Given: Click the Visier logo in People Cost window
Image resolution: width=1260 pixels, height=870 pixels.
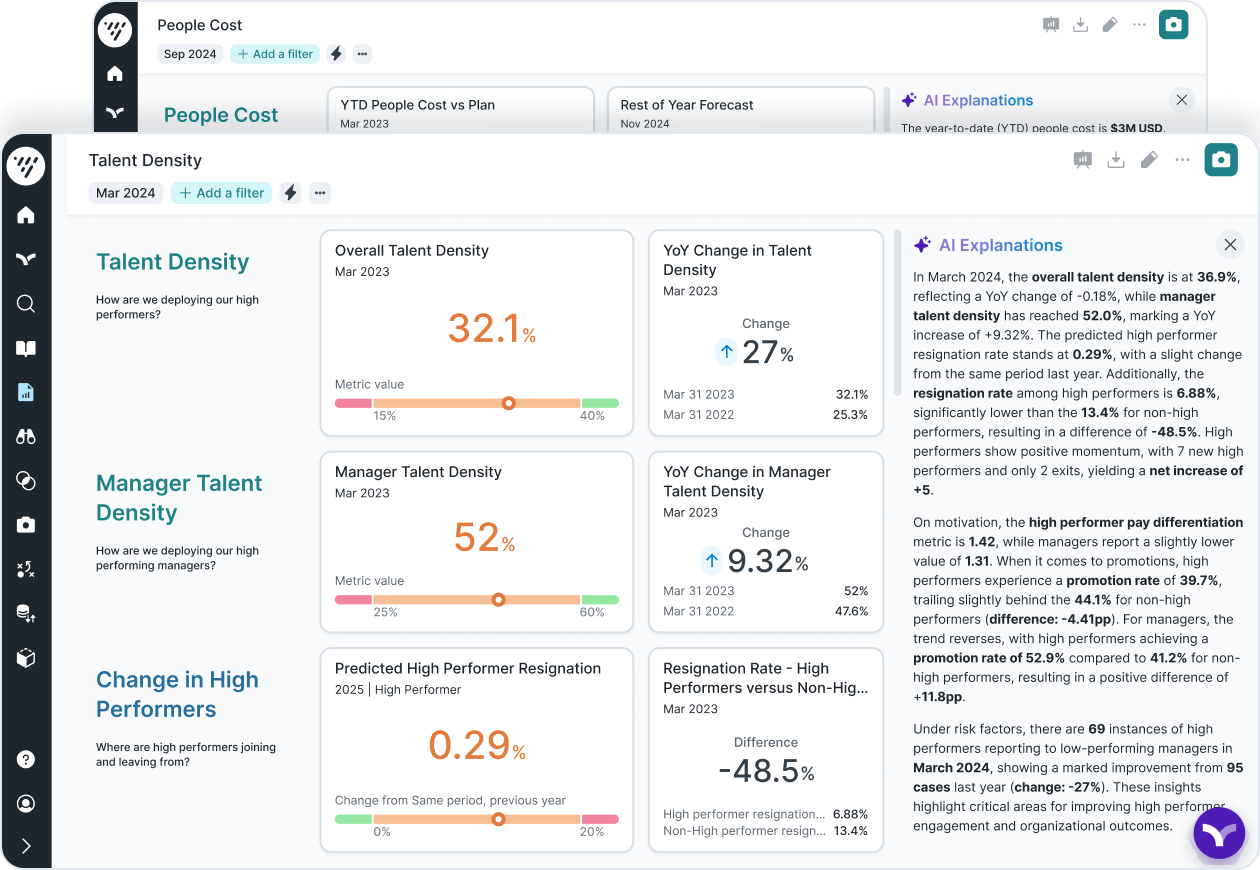Looking at the screenshot, I should coord(115,30).
